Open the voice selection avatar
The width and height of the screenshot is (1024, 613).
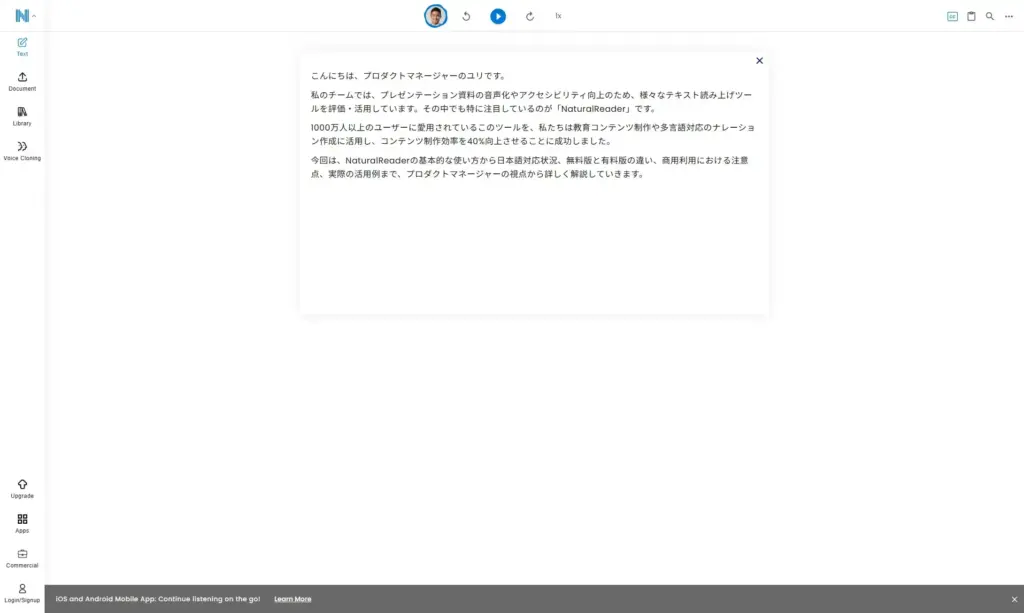click(436, 16)
